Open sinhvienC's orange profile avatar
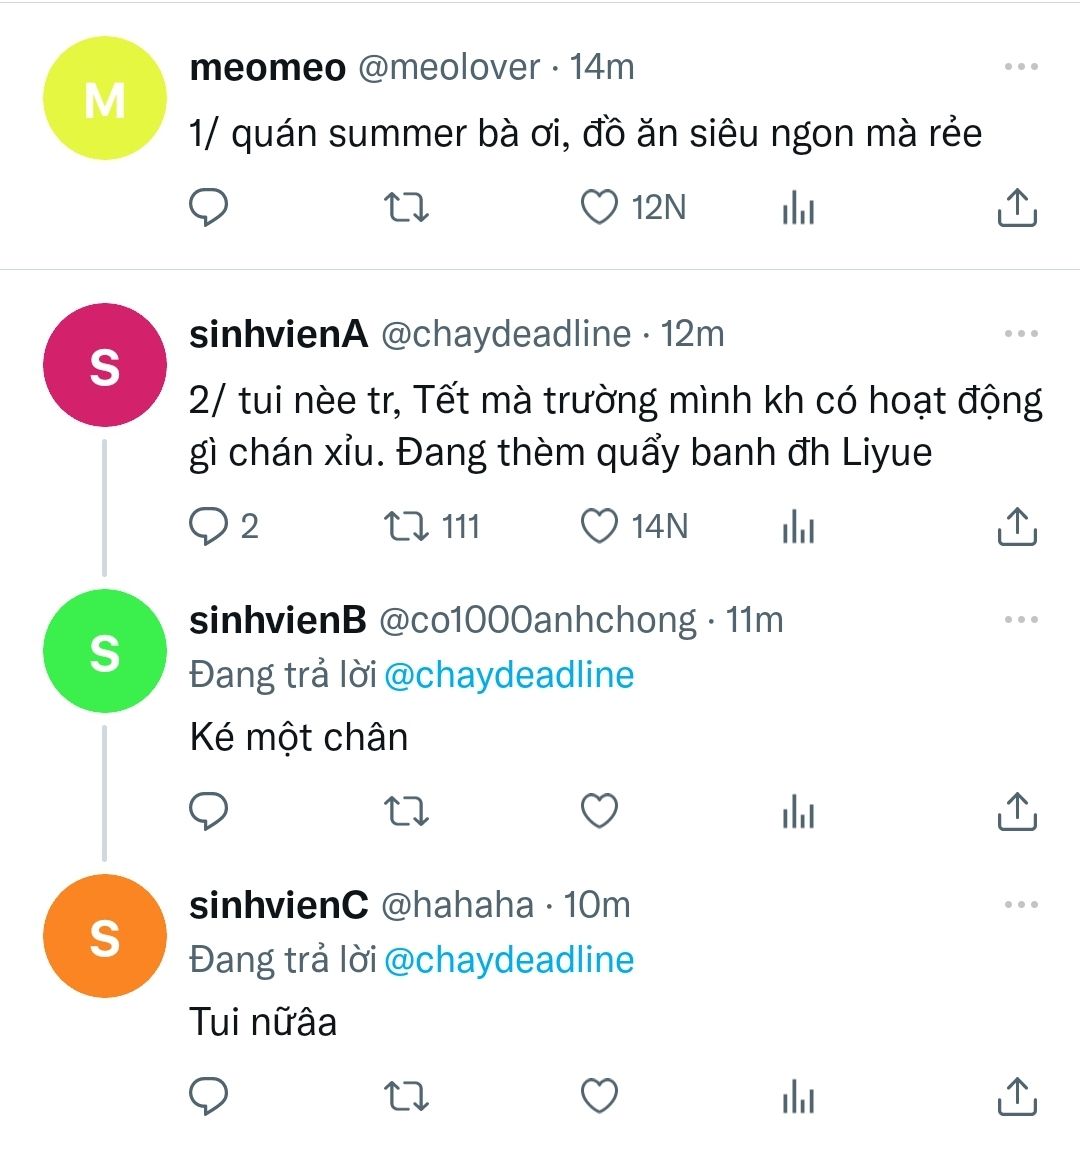This screenshot has width=1080, height=1156. [104, 936]
